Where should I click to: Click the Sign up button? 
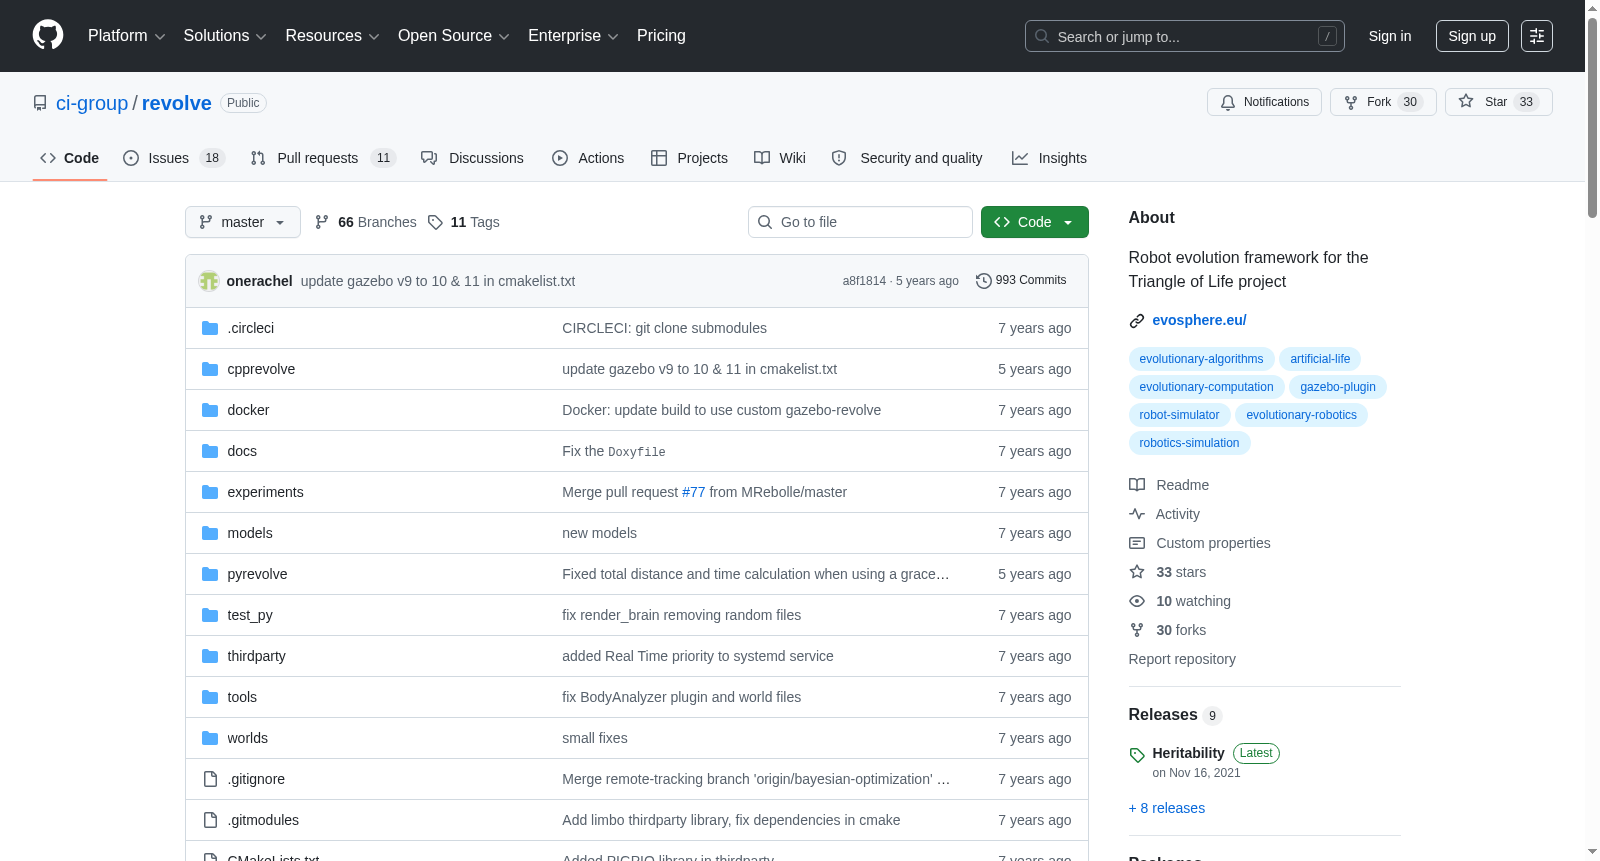pyautogui.click(x=1472, y=36)
